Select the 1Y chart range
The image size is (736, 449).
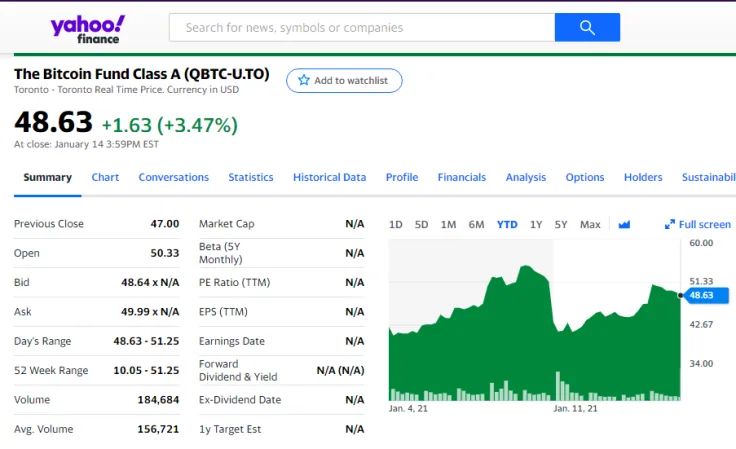pyautogui.click(x=536, y=225)
